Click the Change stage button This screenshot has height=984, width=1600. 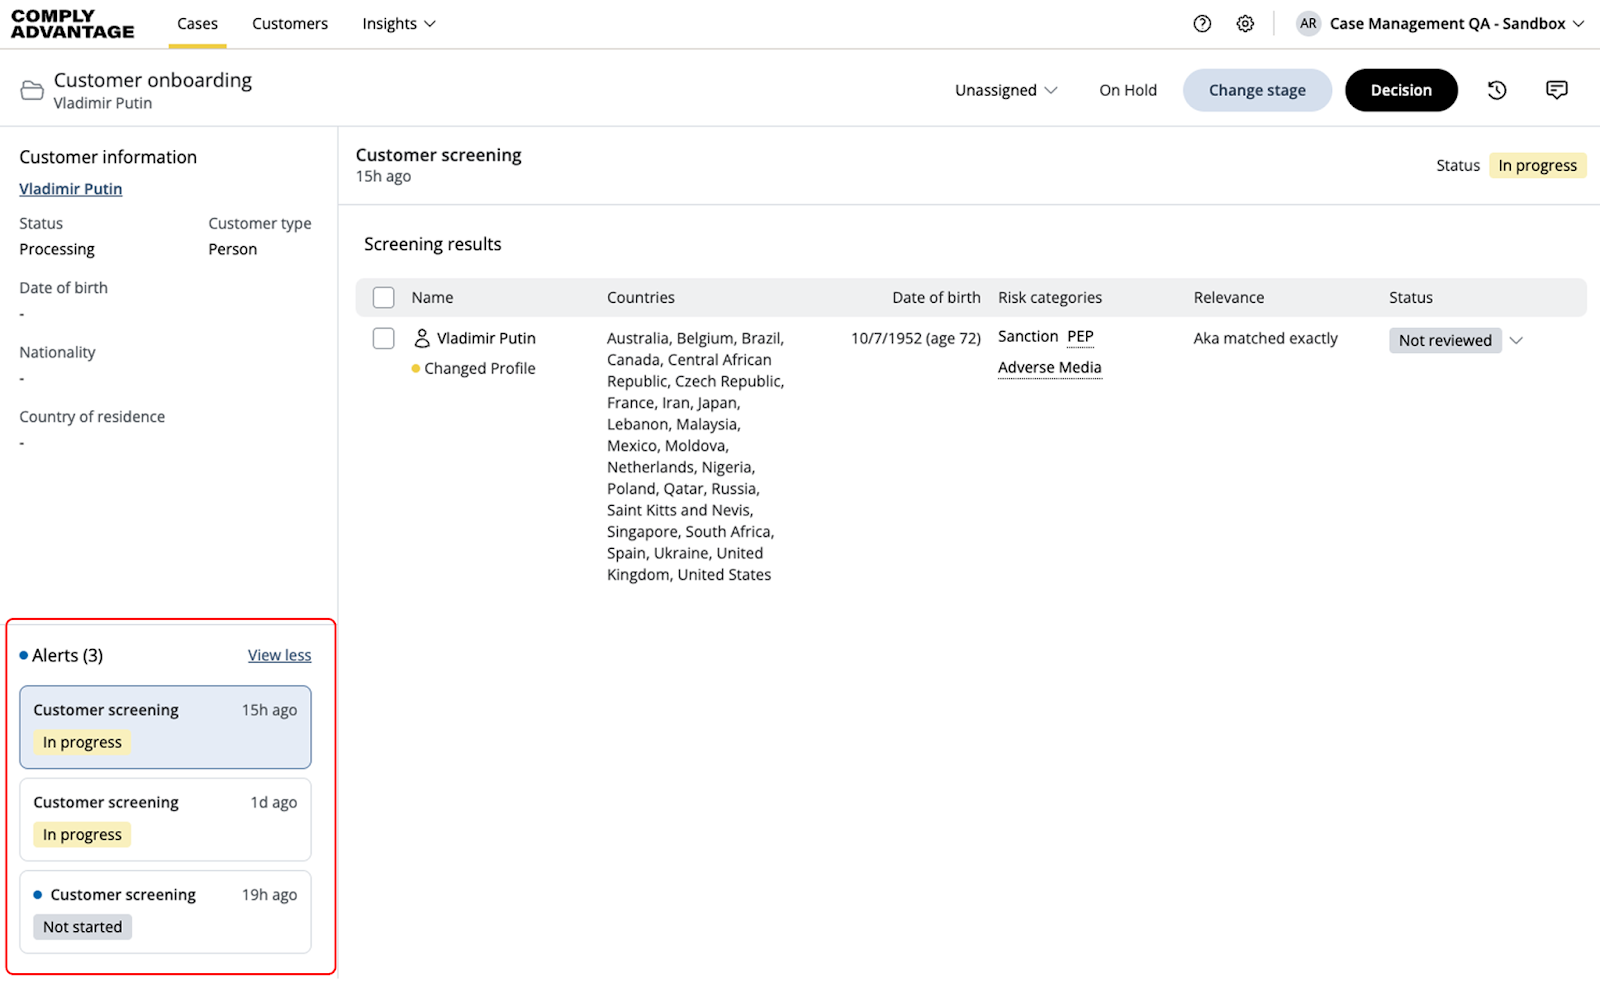coord(1257,90)
